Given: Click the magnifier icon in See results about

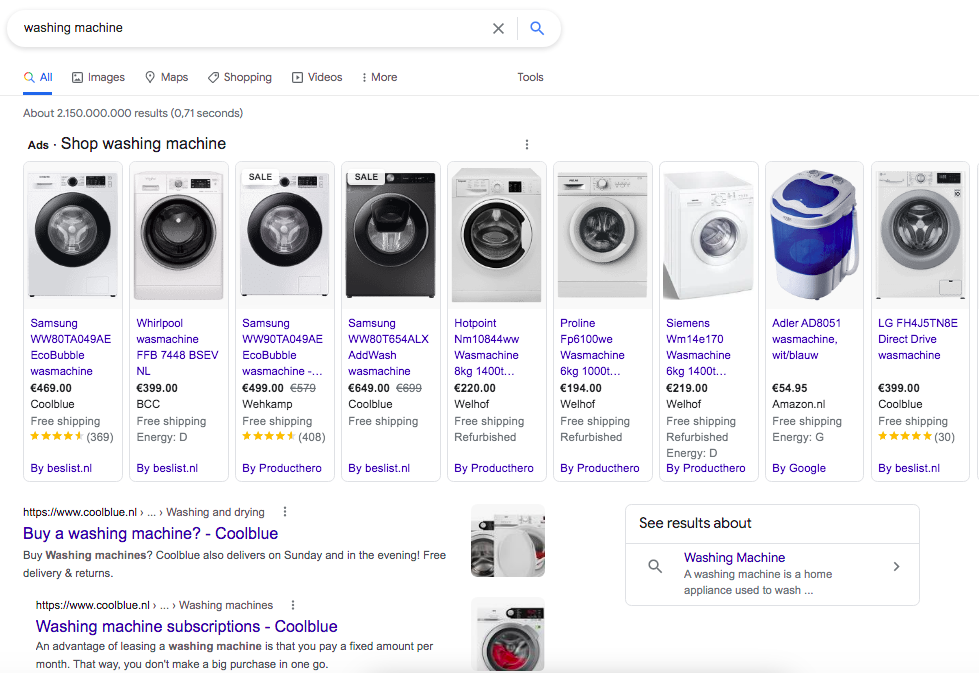Looking at the screenshot, I should 655,566.
